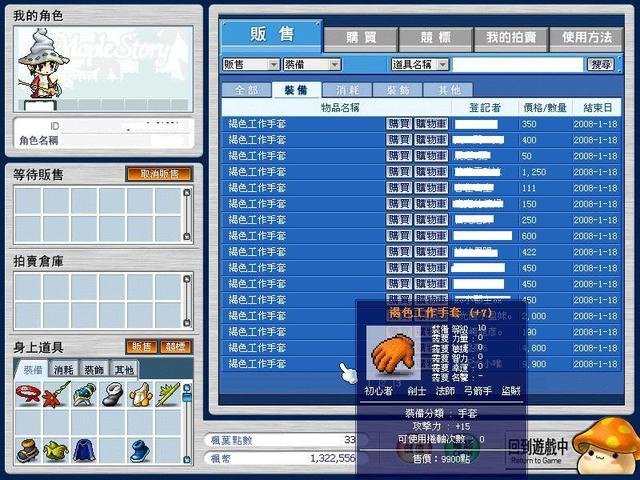This screenshot has height=480, width=640.
Task: Filter listings by 其他 tab in list
Action: point(449,90)
